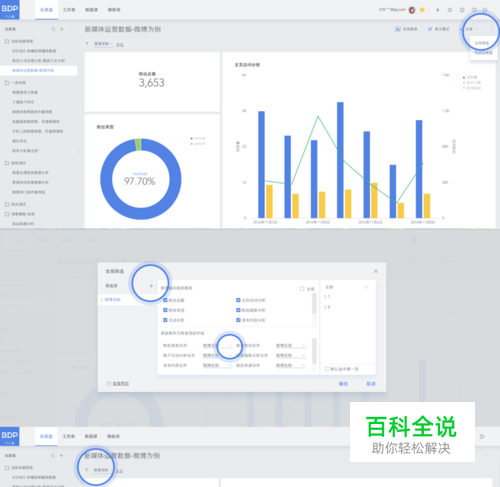
Task: Click the scrollbar of the filter fields list
Action: coord(314,351)
